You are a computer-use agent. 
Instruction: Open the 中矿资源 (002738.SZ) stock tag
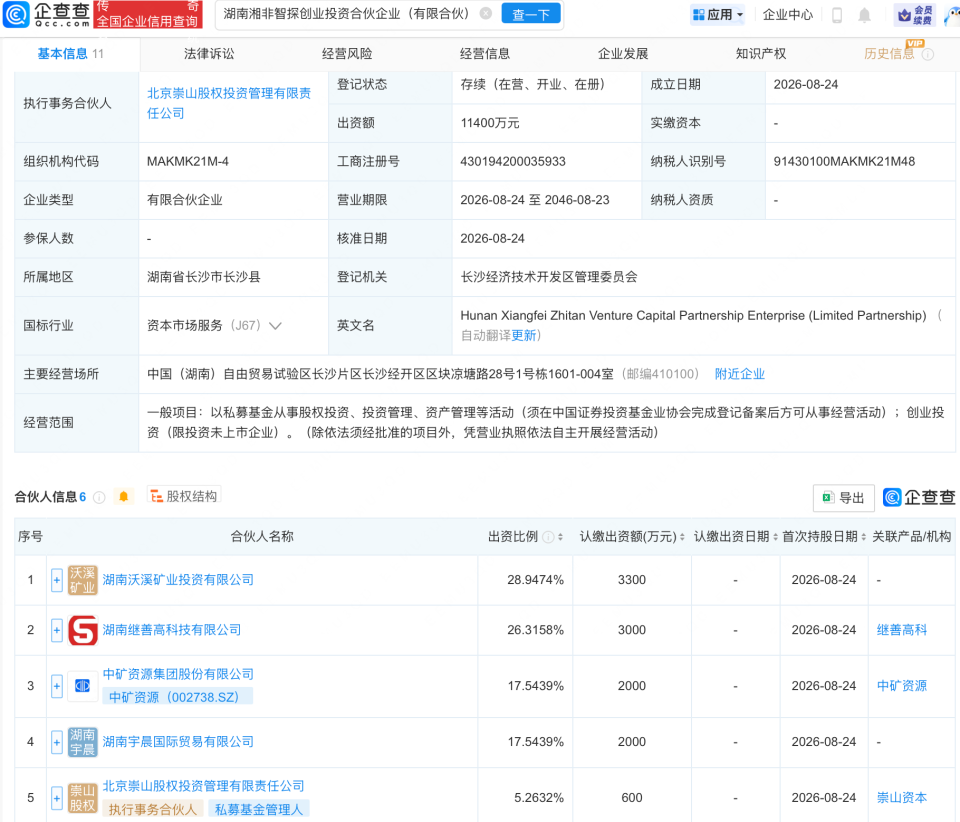click(177, 697)
